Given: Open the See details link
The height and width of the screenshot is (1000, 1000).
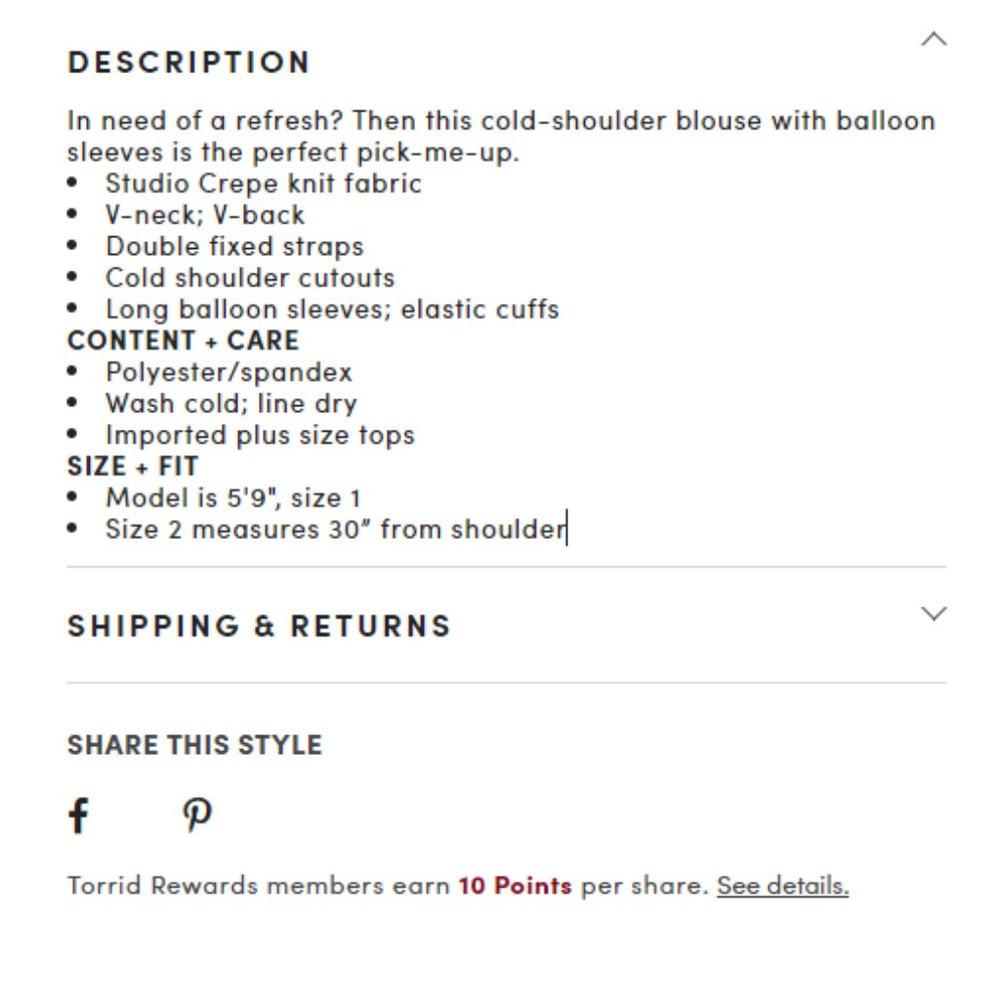Looking at the screenshot, I should pyautogui.click(x=782, y=886).
